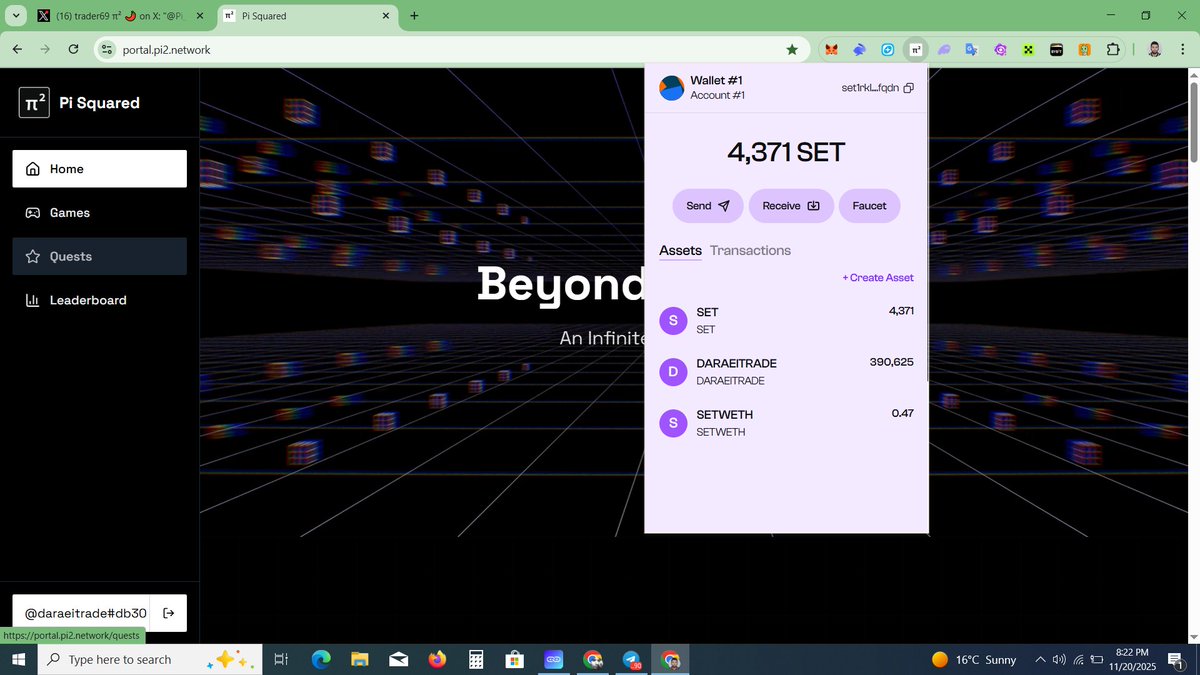Image resolution: width=1200 pixels, height=675 pixels.
Task: Click the Windows search box
Action: 150,660
